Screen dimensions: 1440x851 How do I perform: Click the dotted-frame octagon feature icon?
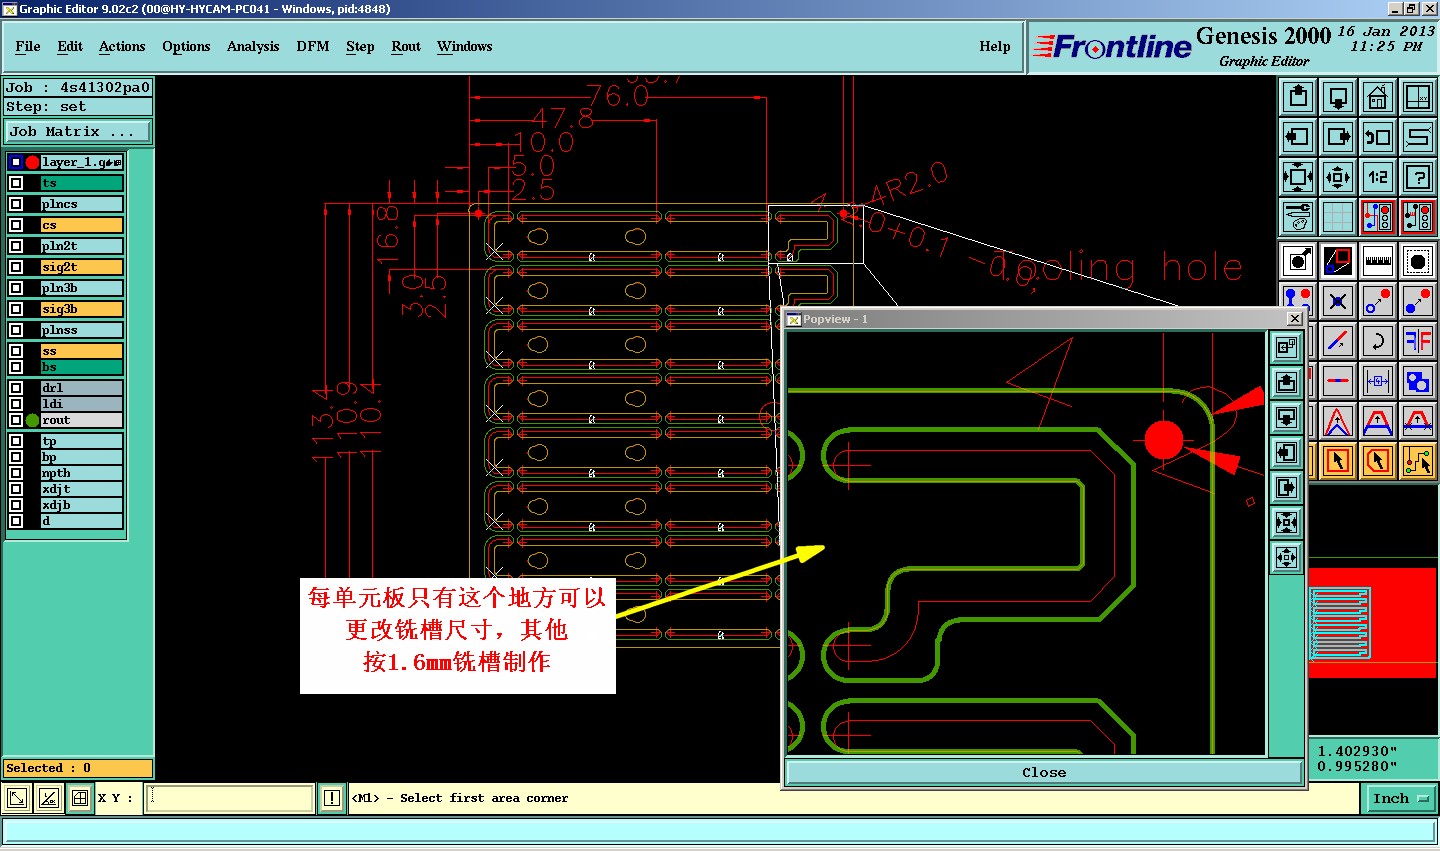(x=1418, y=261)
